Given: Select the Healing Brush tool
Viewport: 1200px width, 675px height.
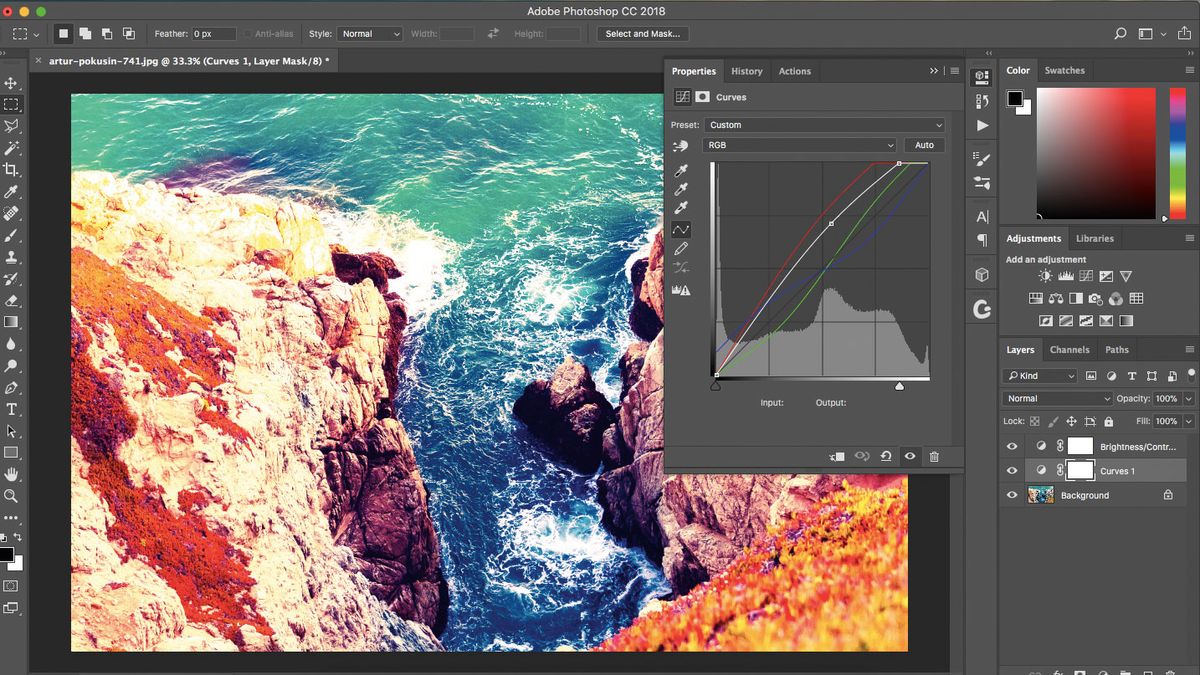Looking at the screenshot, I should pos(13,213).
